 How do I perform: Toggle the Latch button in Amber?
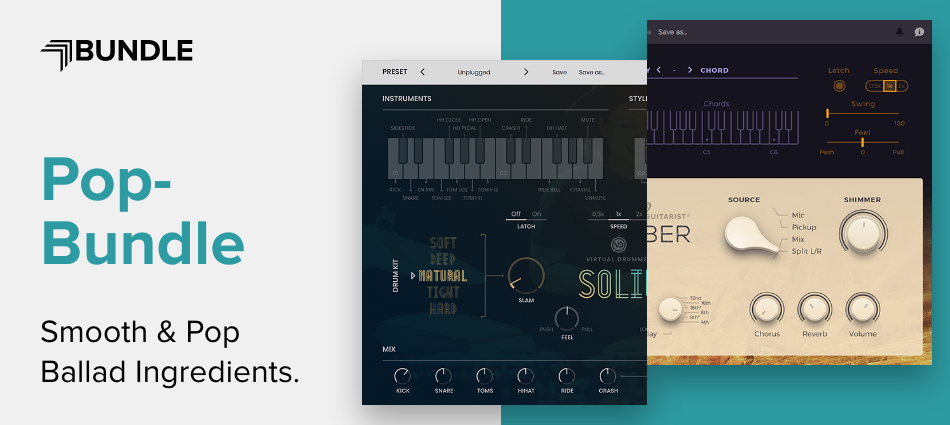click(x=839, y=86)
